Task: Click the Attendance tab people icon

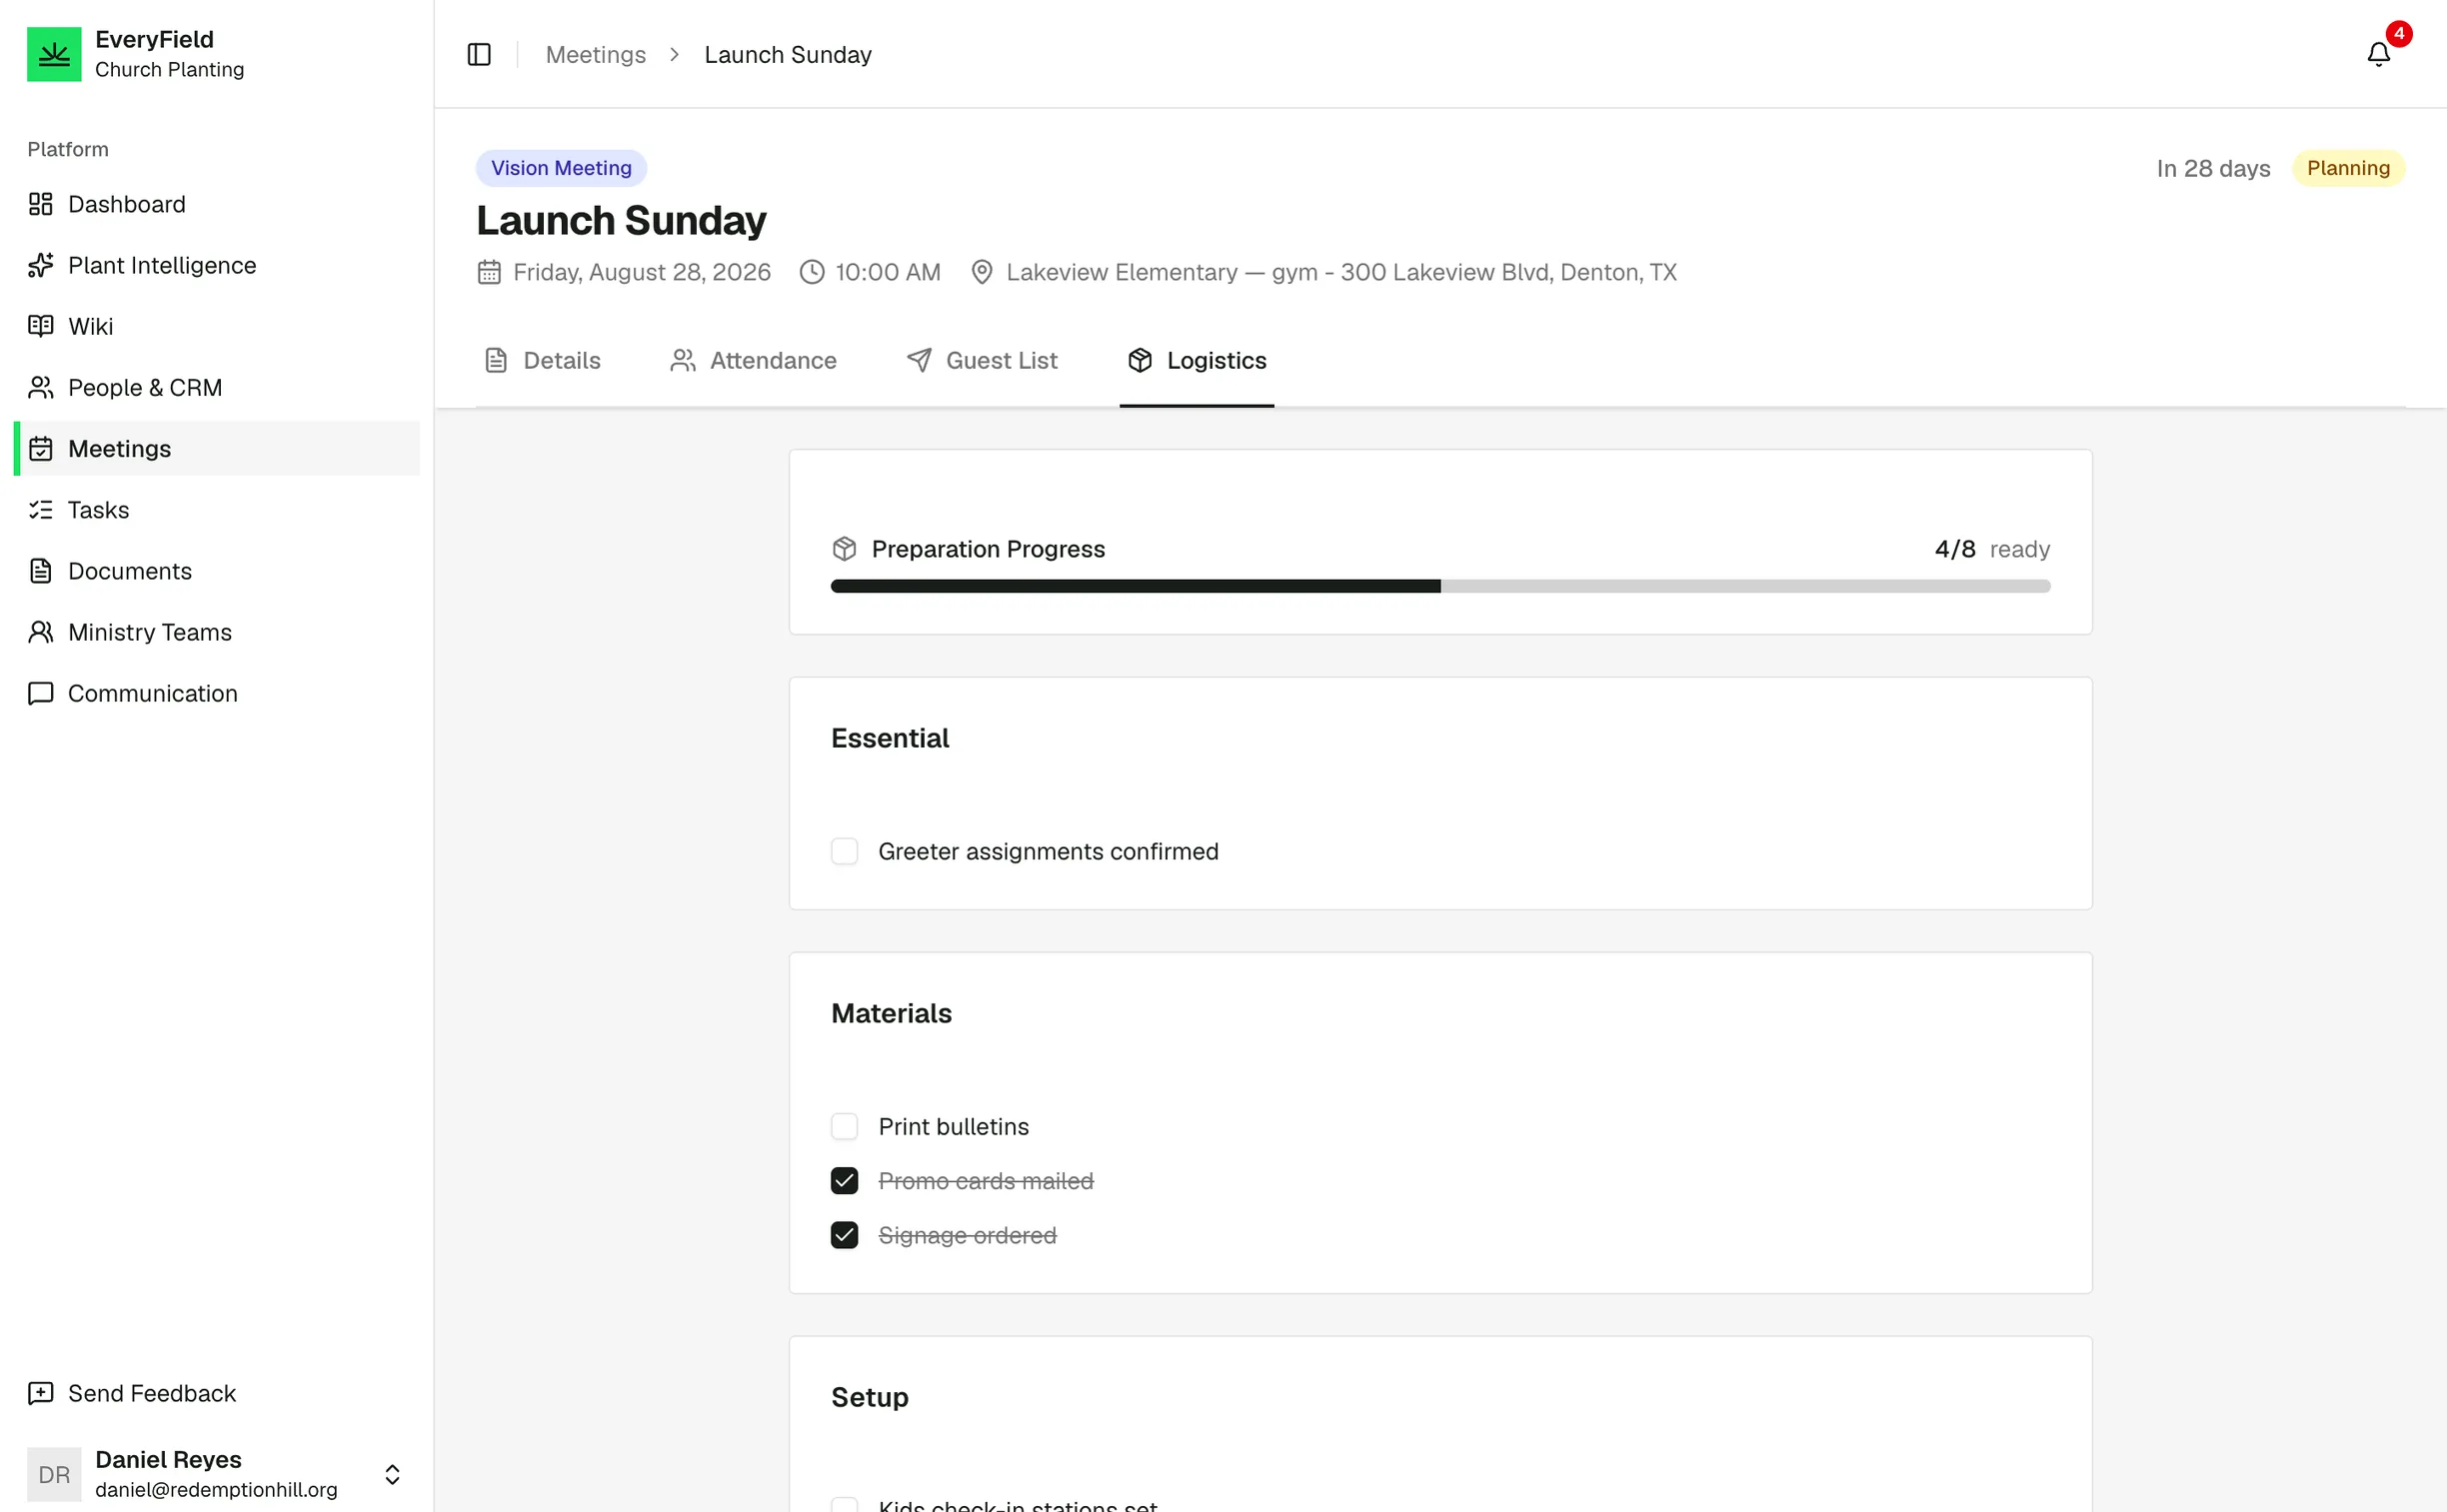Action: pos(683,360)
